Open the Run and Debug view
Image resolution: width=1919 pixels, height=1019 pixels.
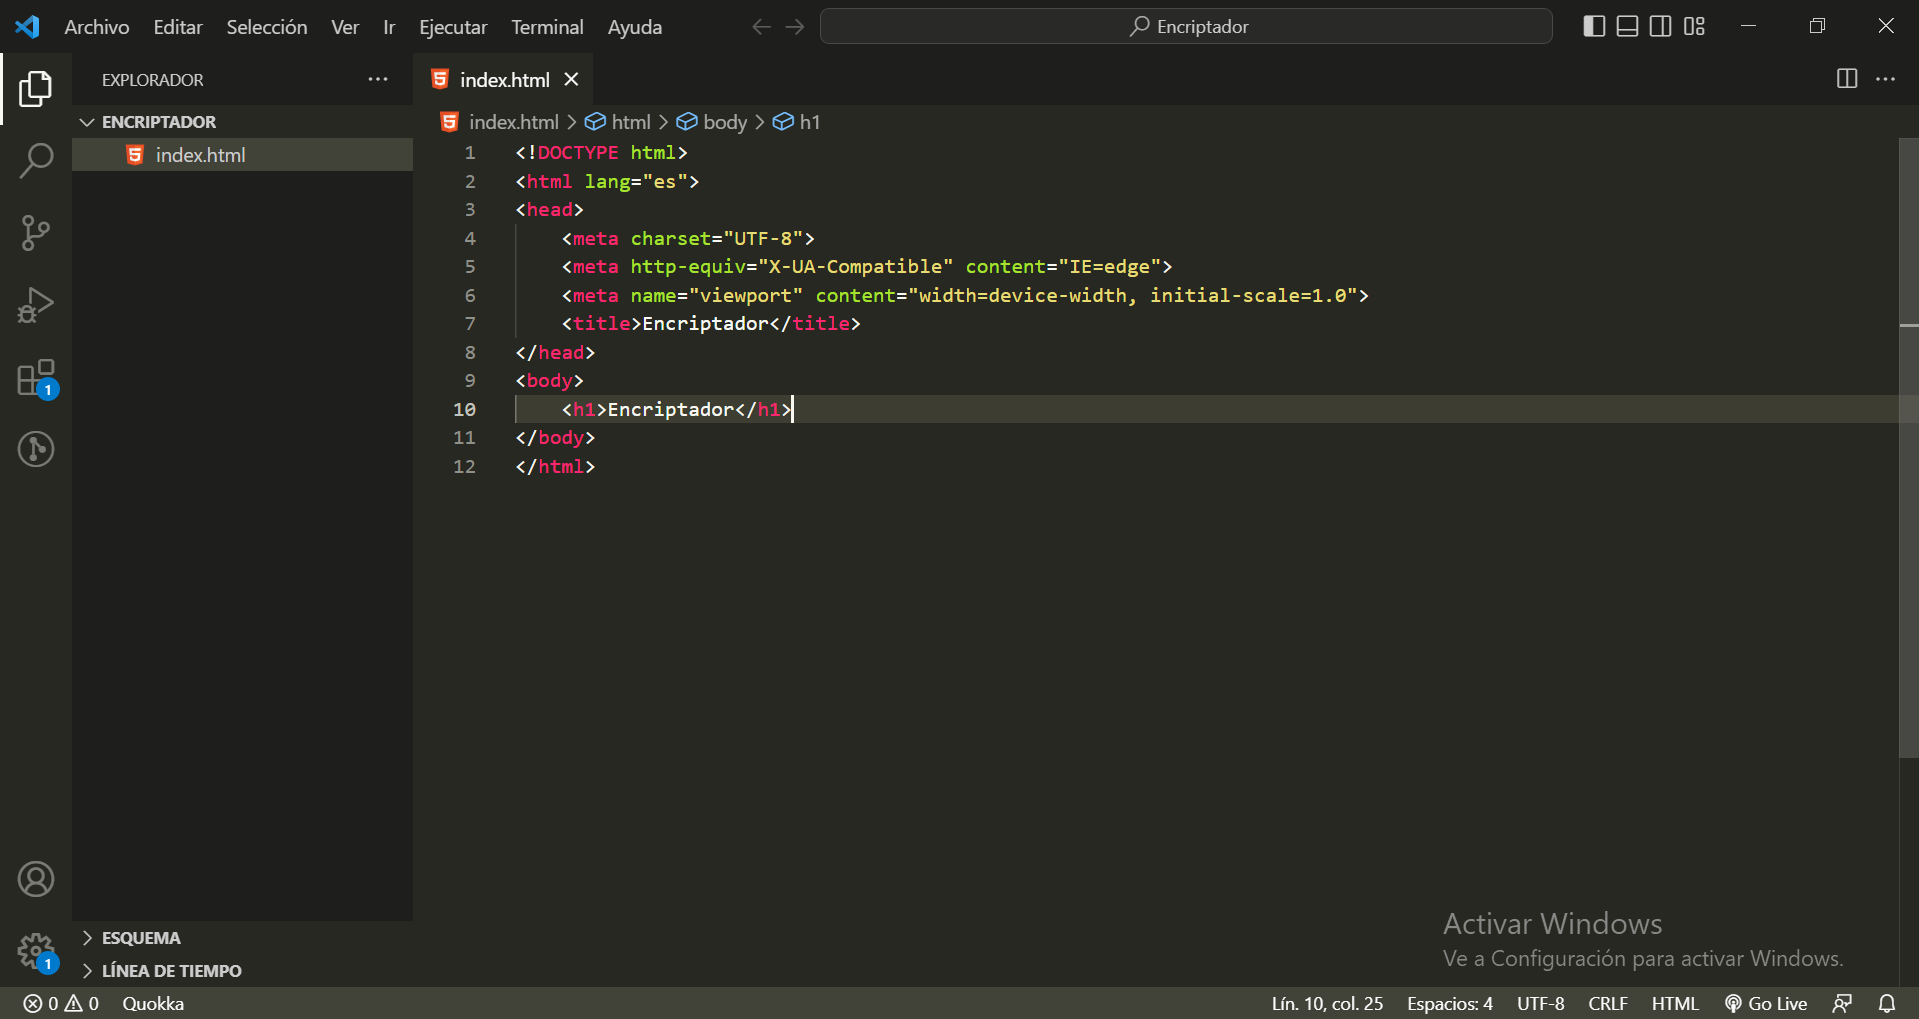coord(36,305)
